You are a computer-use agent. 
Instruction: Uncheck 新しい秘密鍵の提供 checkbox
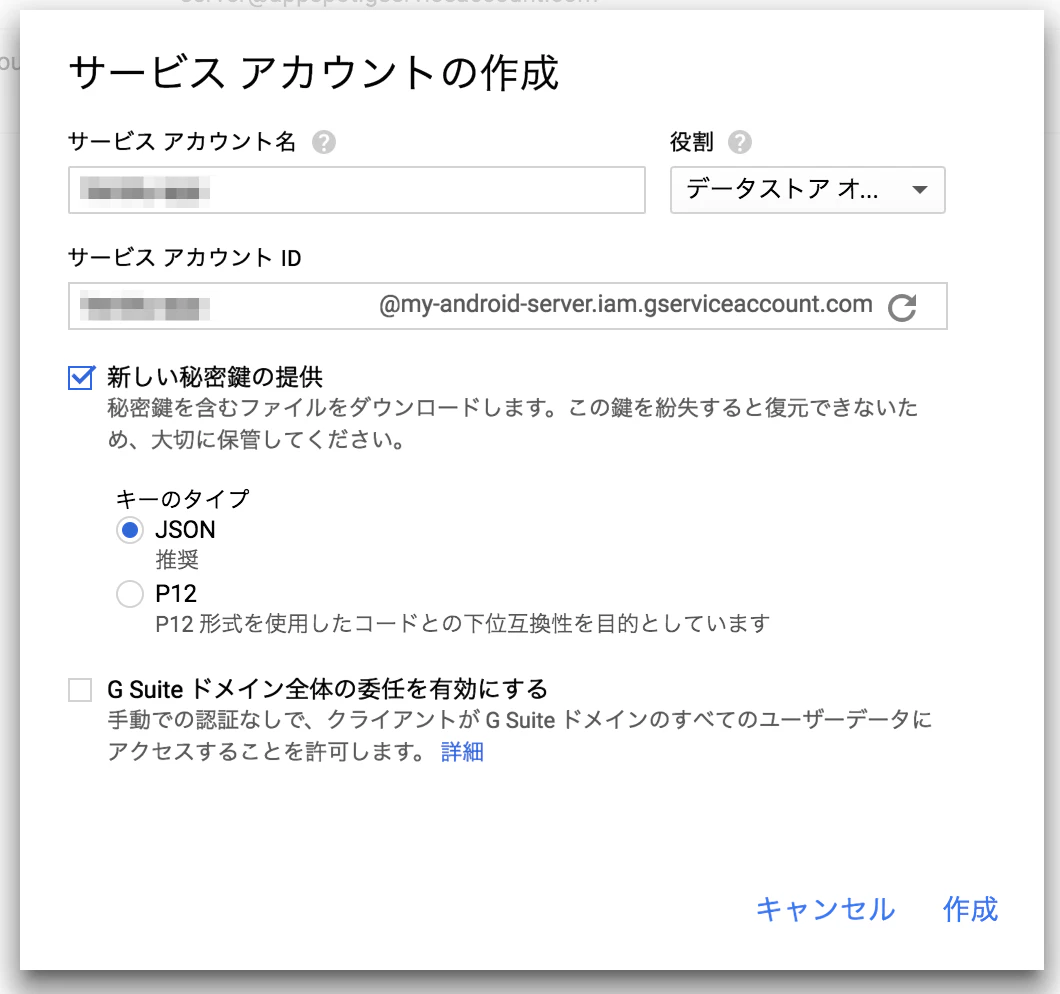coord(80,377)
